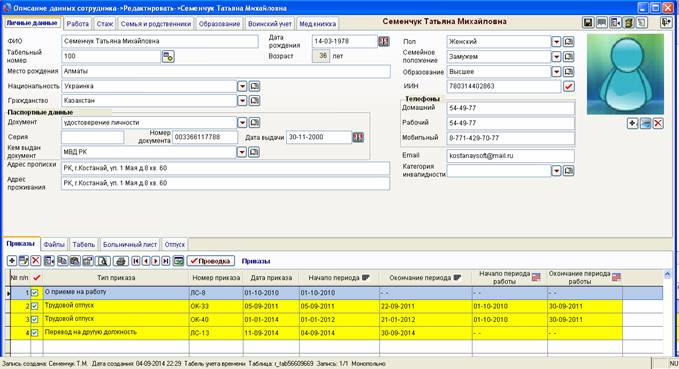Click the Начало периода column header
The height and width of the screenshot is (369, 679).
coord(339,278)
